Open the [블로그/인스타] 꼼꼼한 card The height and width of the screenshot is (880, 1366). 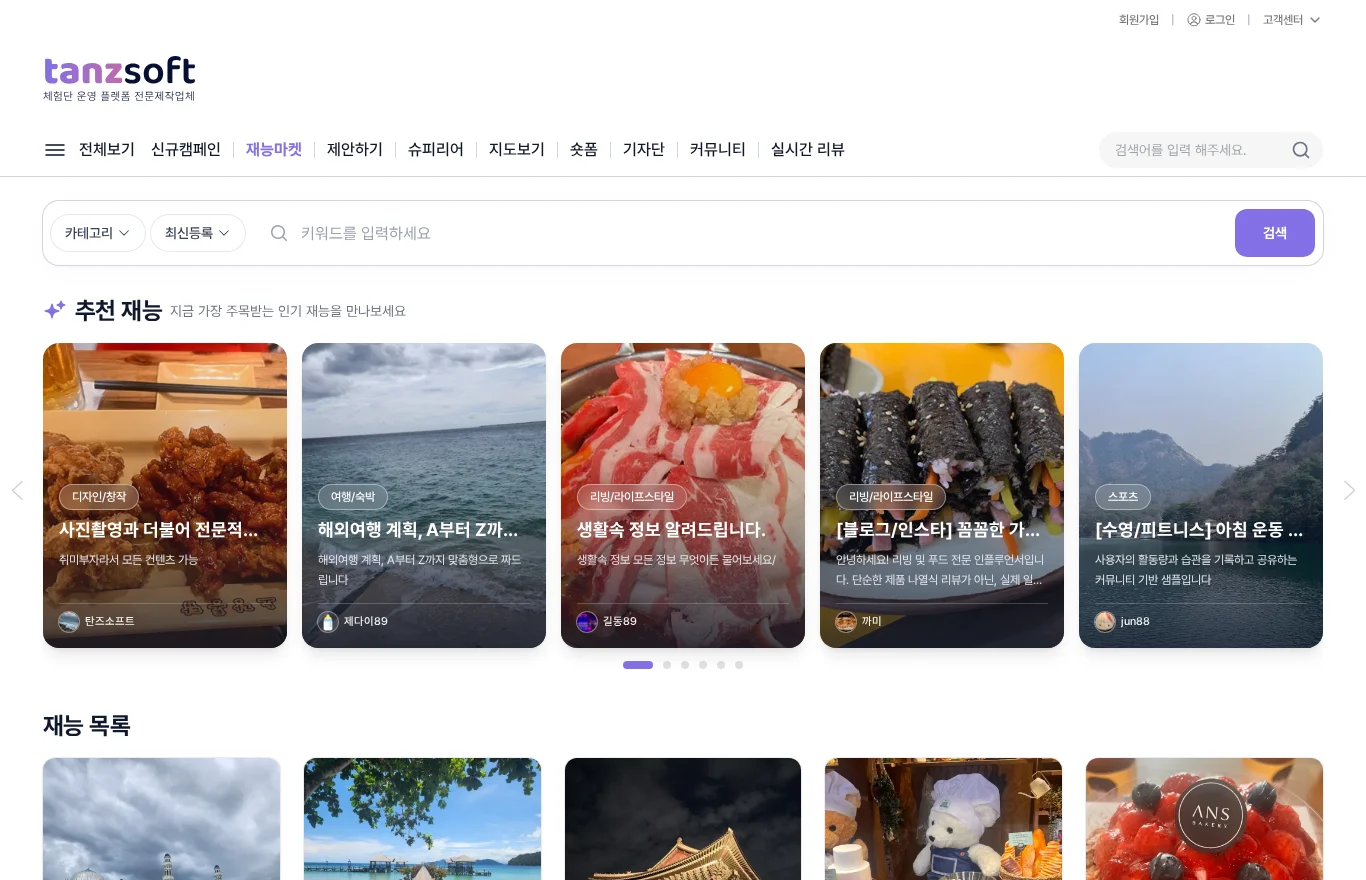coord(942,495)
